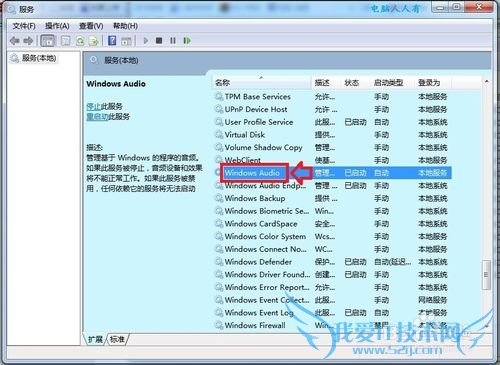The width and height of the screenshot is (500, 365).
Task: Click the Export List toolbar icon
Action: [x=94, y=41]
